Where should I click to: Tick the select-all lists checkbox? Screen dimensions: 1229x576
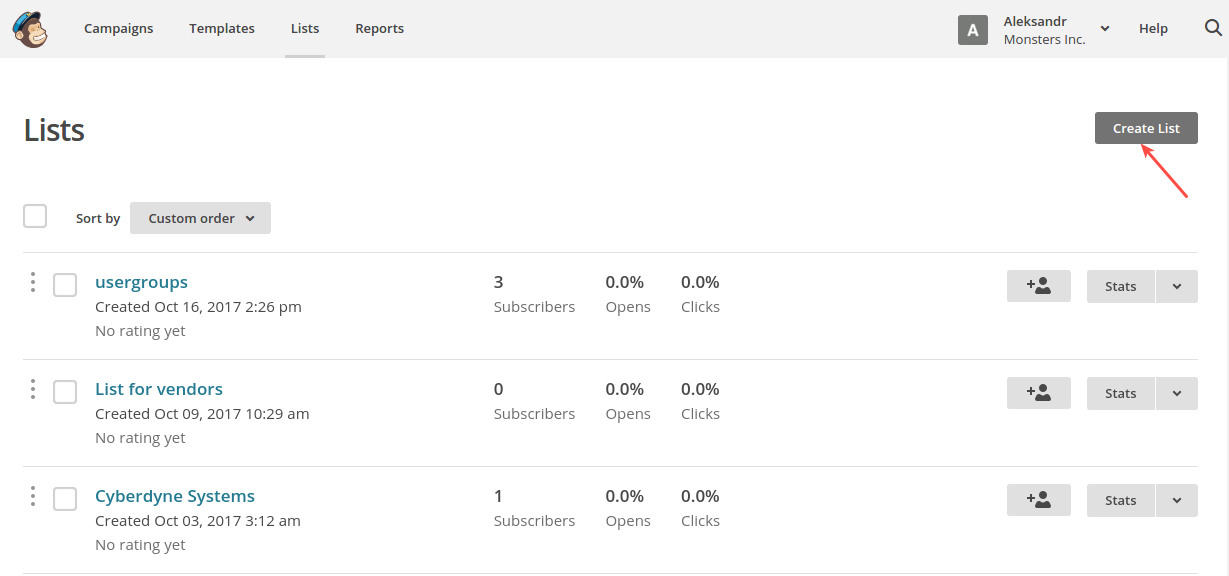(x=35, y=216)
